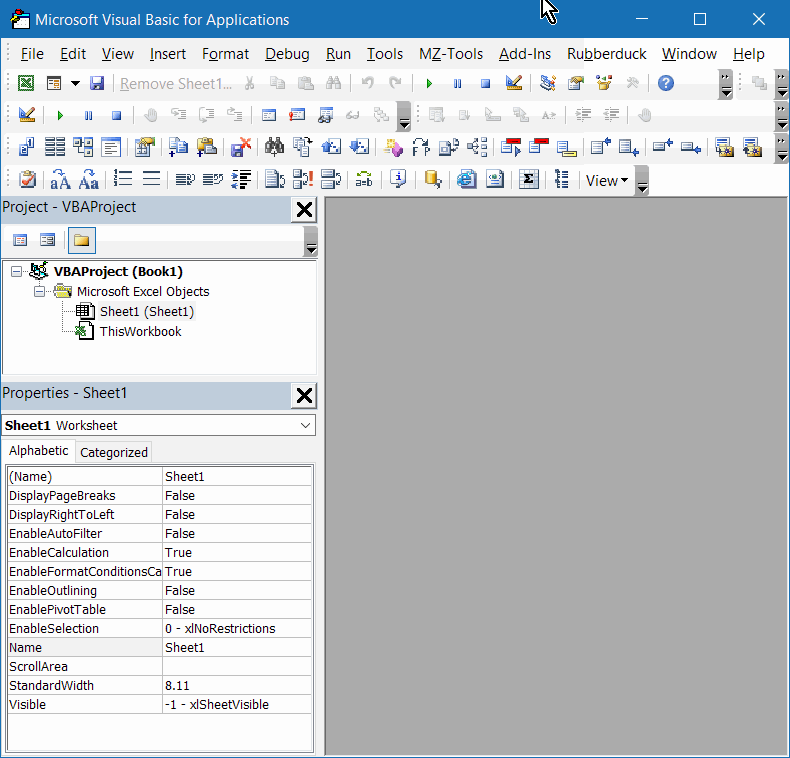Image resolution: width=790 pixels, height=758 pixels.
Task: Click the Find binoculars icon beside Paste
Action: [334, 83]
